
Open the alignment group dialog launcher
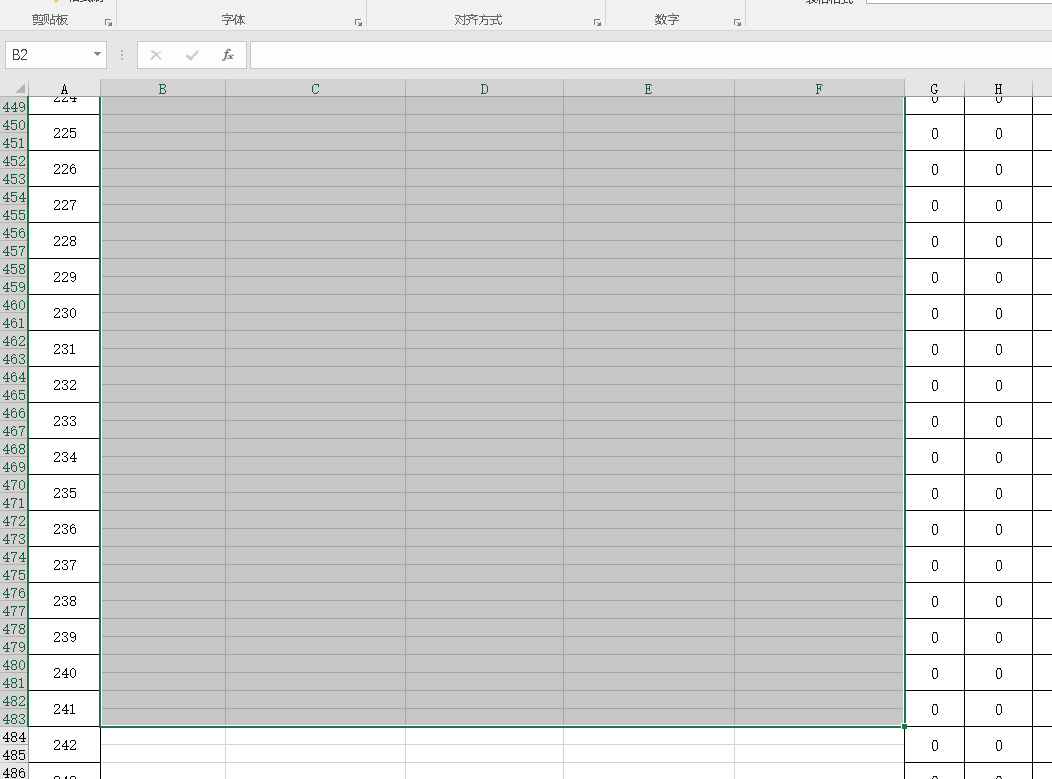(597, 23)
